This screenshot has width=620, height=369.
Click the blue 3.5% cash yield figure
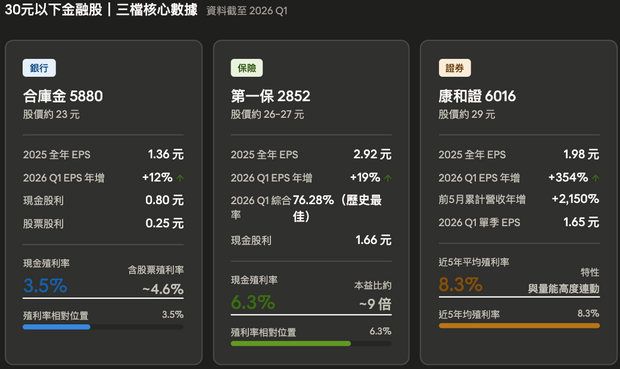(45, 286)
